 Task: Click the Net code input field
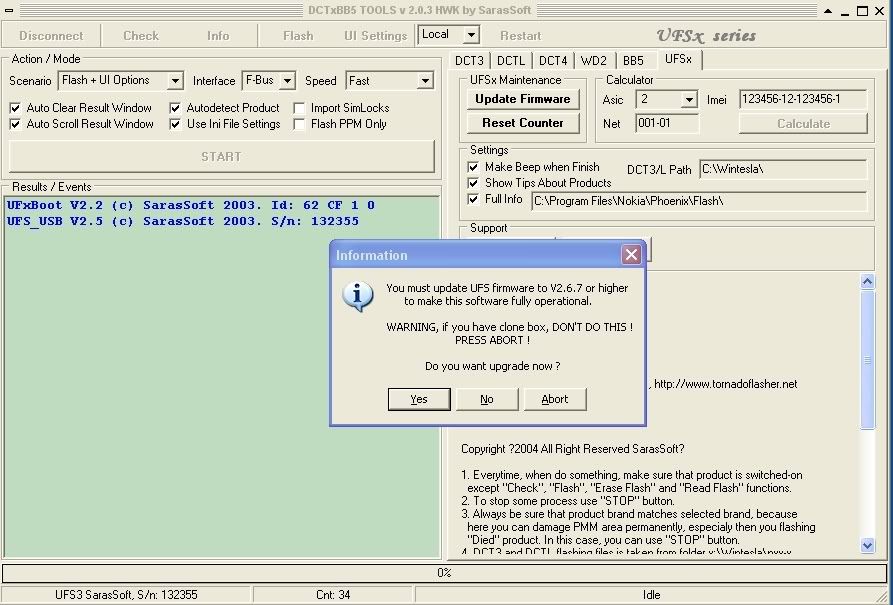(x=667, y=123)
